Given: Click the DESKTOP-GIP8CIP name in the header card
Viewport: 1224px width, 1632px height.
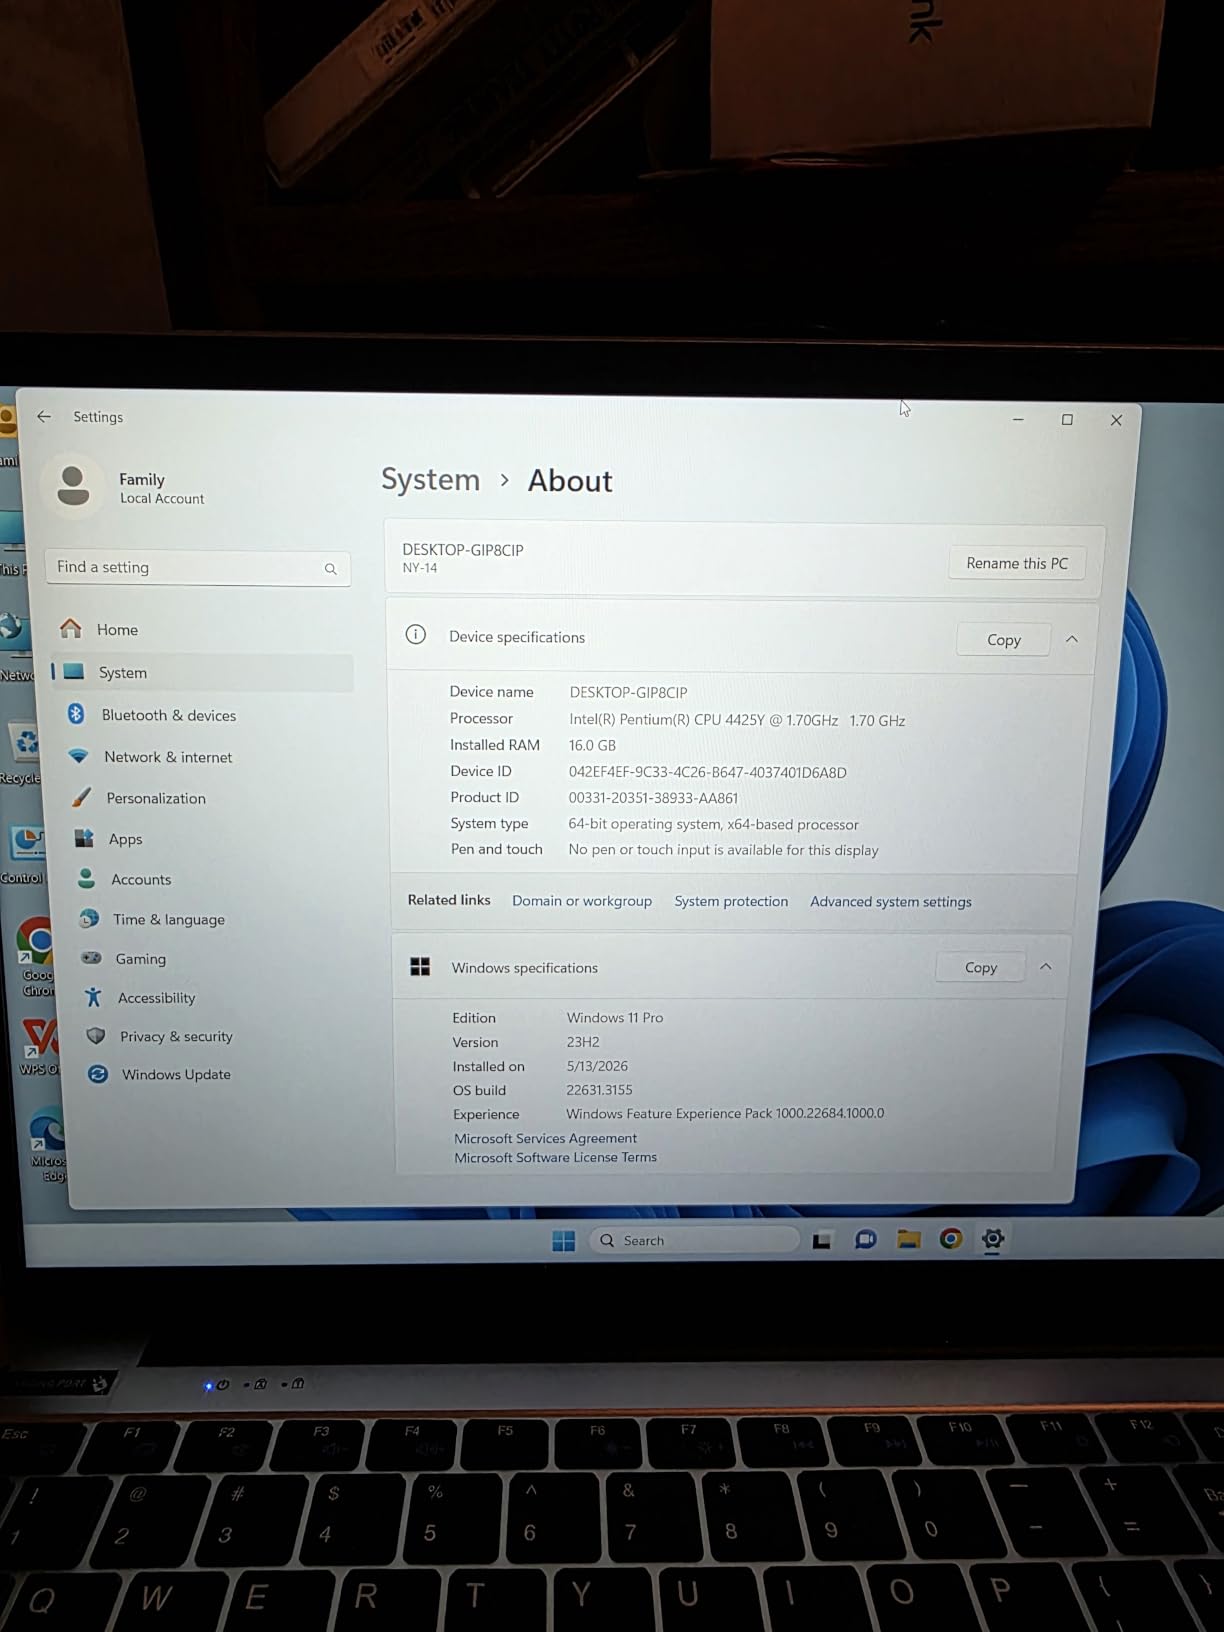Looking at the screenshot, I should [x=463, y=550].
